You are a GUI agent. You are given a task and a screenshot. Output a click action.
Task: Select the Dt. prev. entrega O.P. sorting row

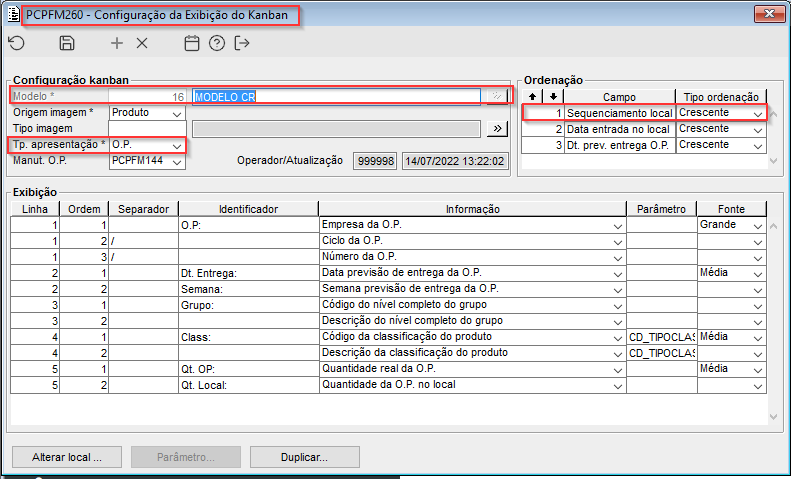(644, 145)
